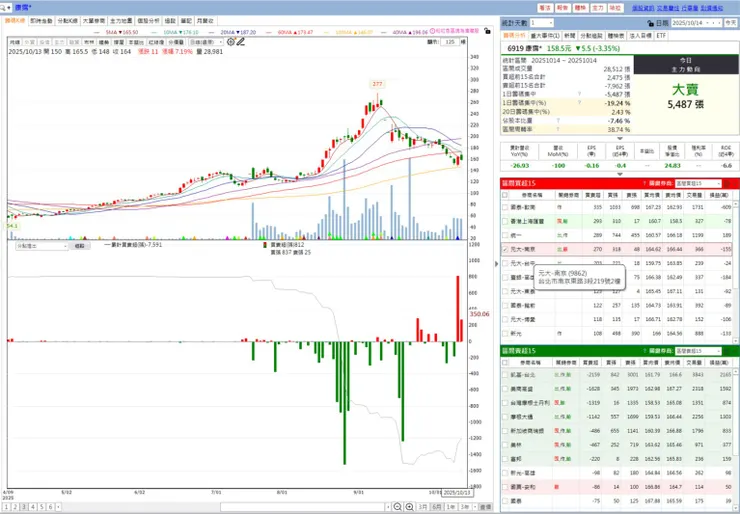This screenshot has width=740, height=514.
Task: Open the 日線 period dropdown in chart toolbar
Action: click(x=206, y=42)
